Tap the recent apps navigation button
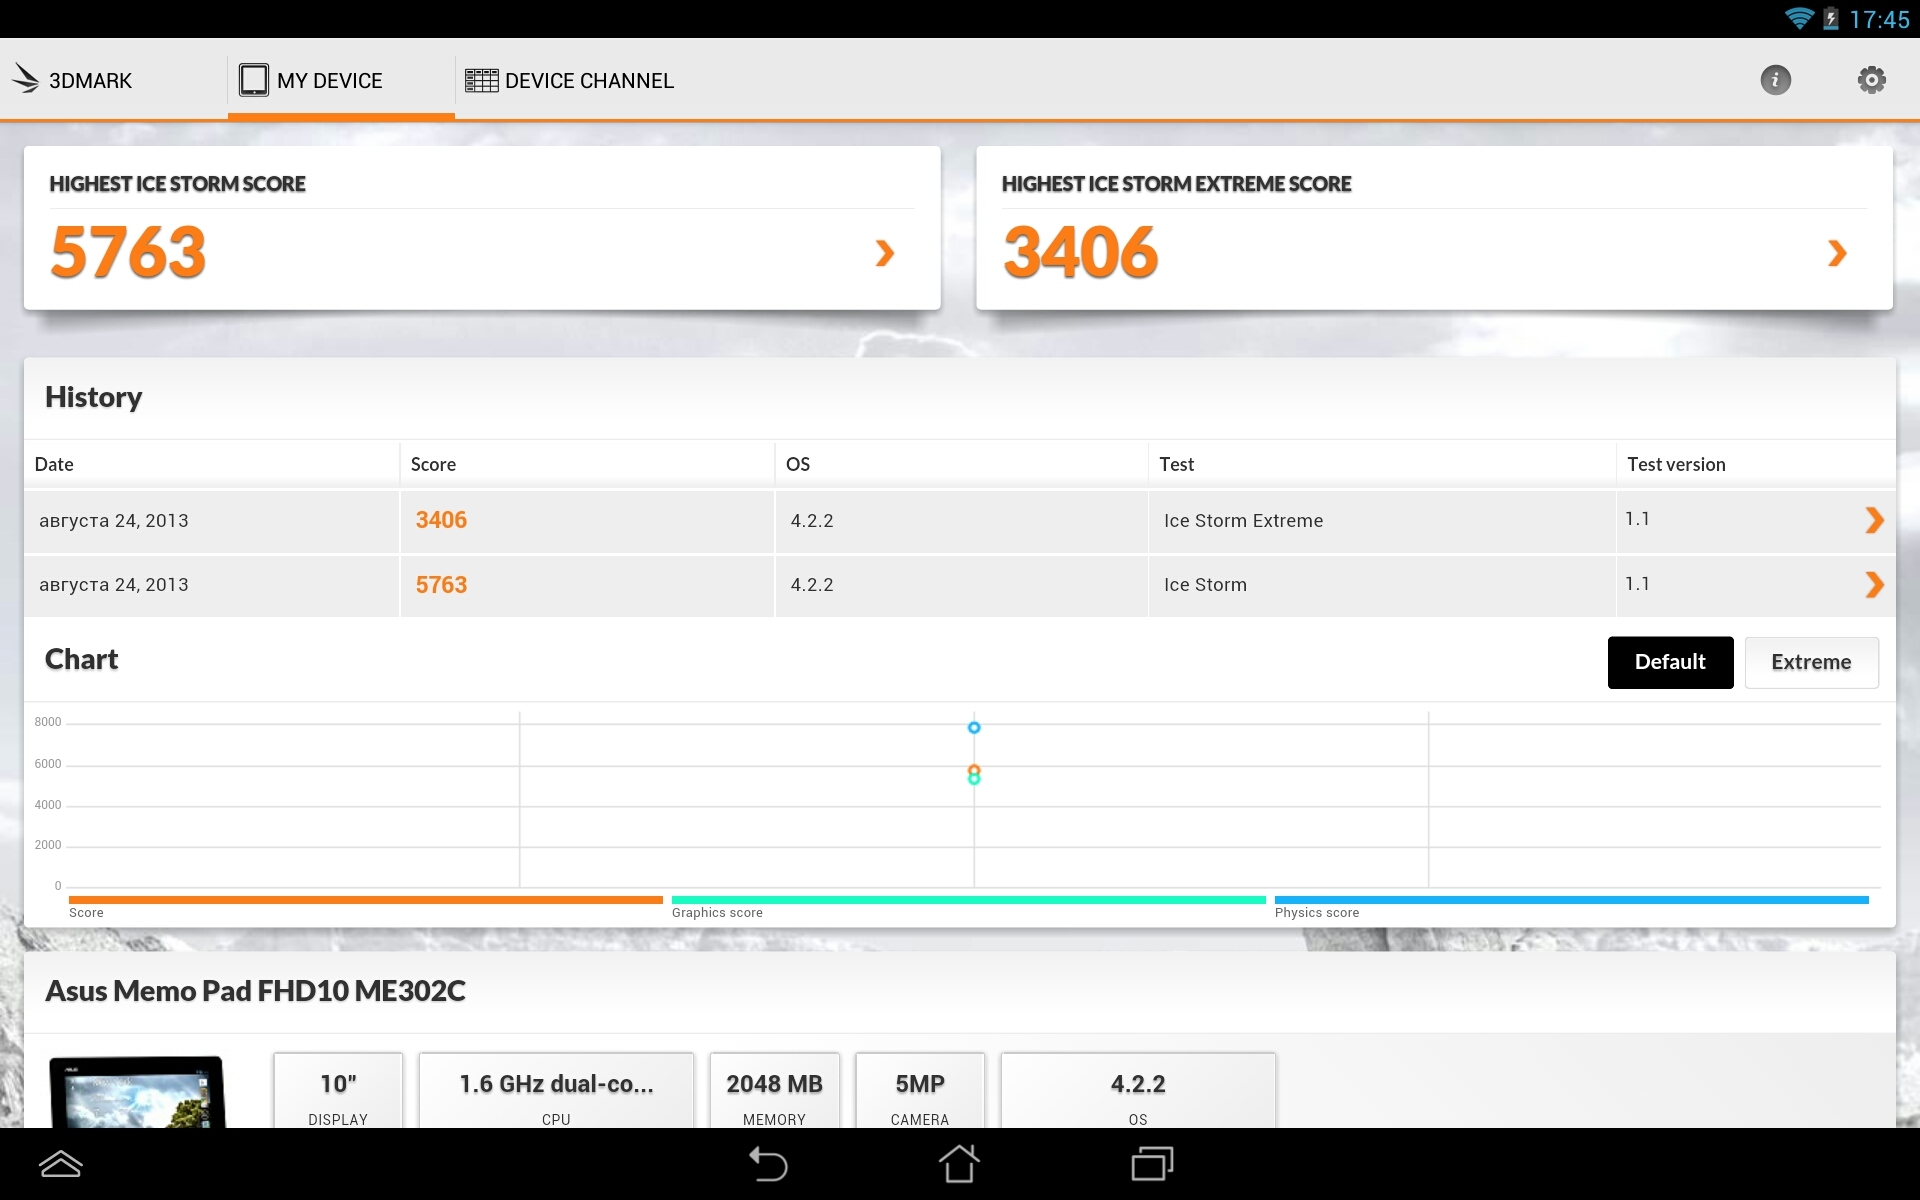This screenshot has width=1920, height=1200. pos(1152,1164)
